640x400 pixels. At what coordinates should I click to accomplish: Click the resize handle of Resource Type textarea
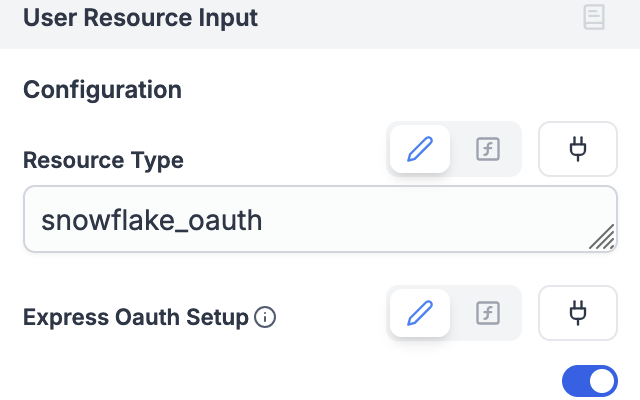602,237
